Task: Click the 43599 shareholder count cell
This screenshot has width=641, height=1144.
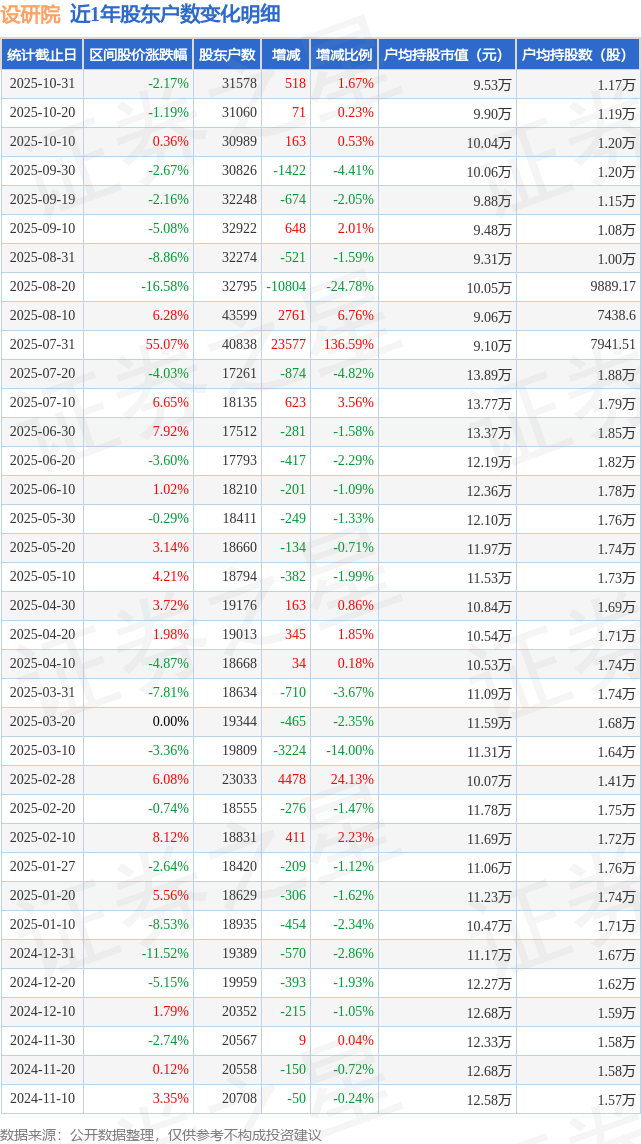Action: (239, 316)
